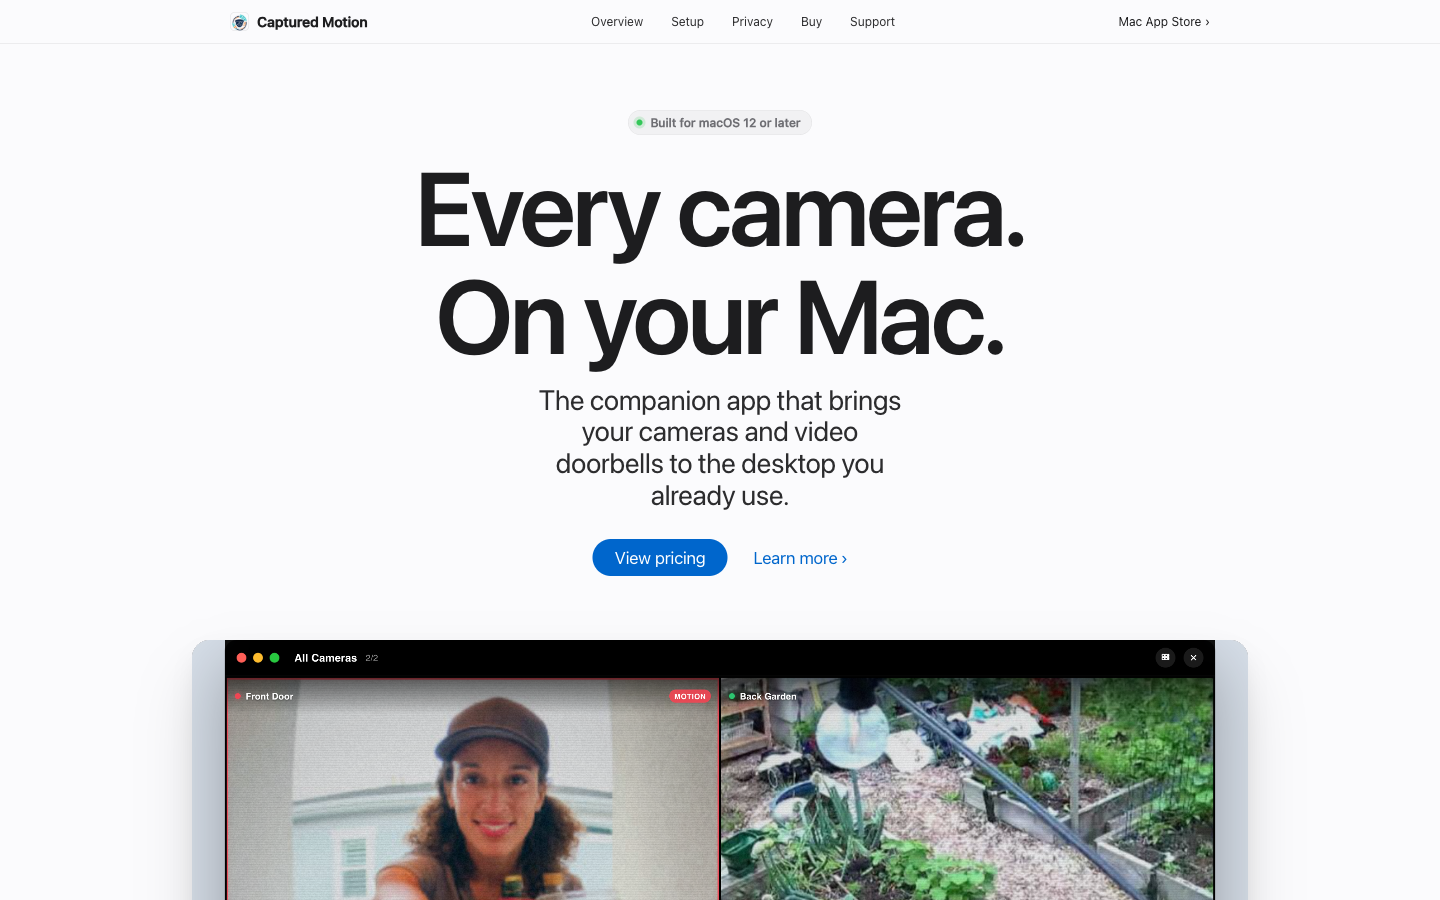Click the red traffic-light dot in mock window
Image resolution: width=1440 pixels, height=900 pixels.
click(x=241, y=658)
